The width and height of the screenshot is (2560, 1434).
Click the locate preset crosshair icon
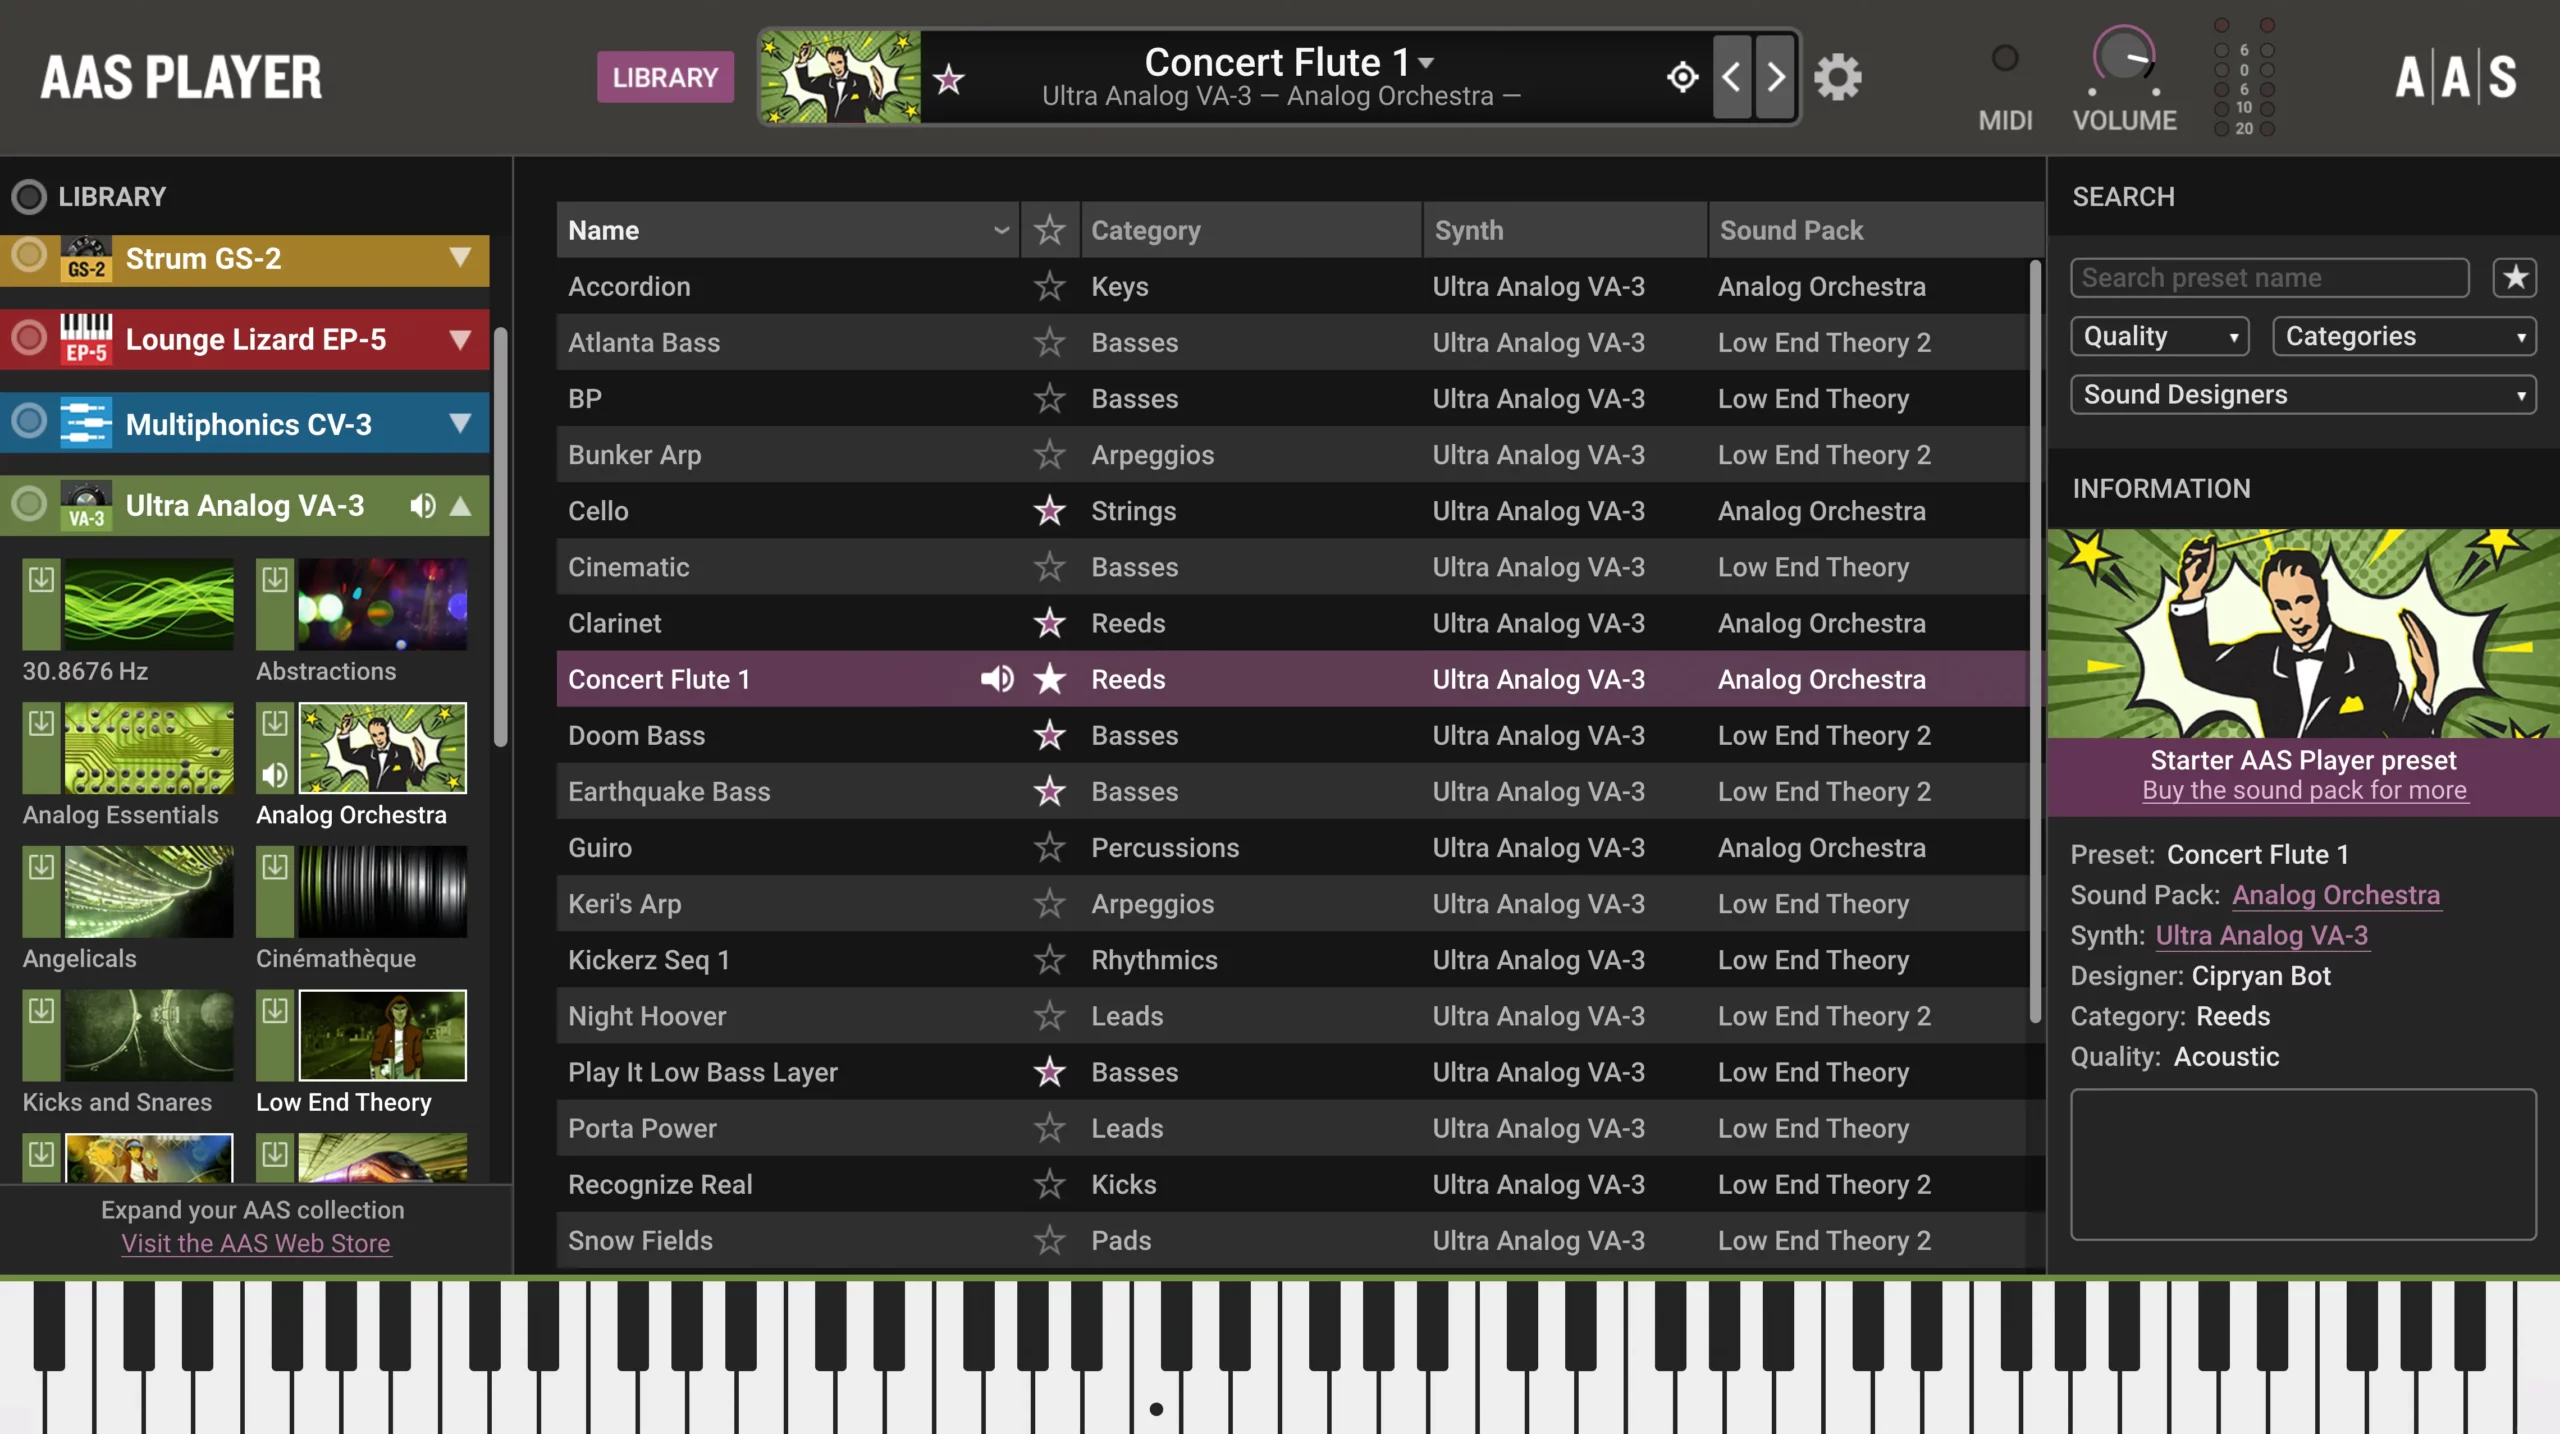point(1683,77)
